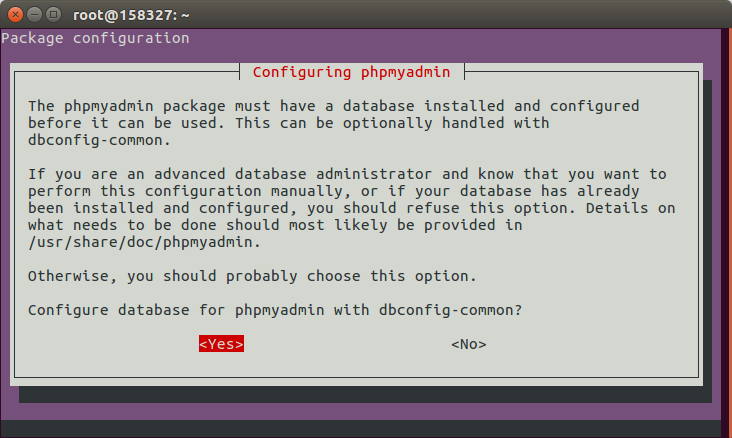Minimize the terminal window
Screen dimensions: 732x438
[35, 15]
